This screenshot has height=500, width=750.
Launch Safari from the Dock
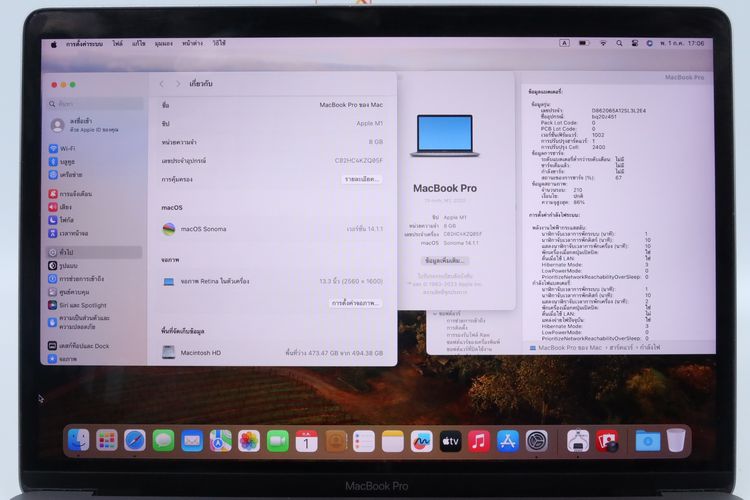coord(135,440)
